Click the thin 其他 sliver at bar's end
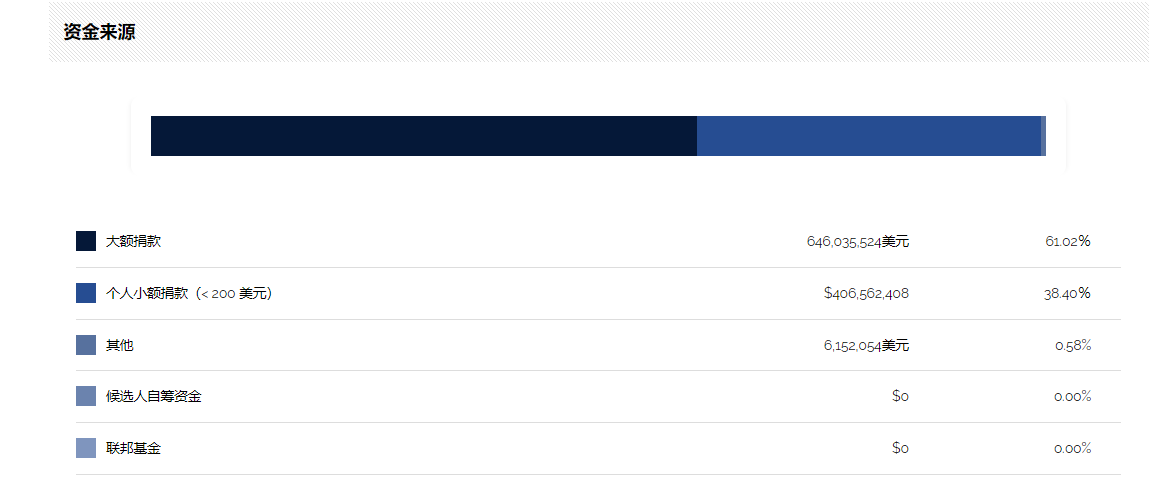 [1043, 136]
